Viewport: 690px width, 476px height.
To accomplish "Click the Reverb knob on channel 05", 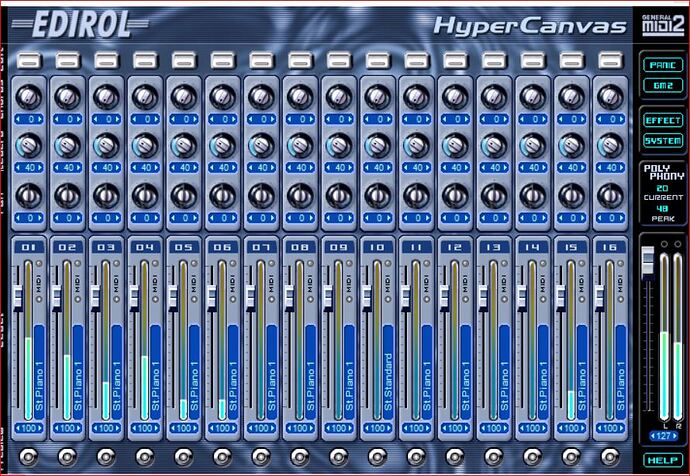I will coord(184,146).
